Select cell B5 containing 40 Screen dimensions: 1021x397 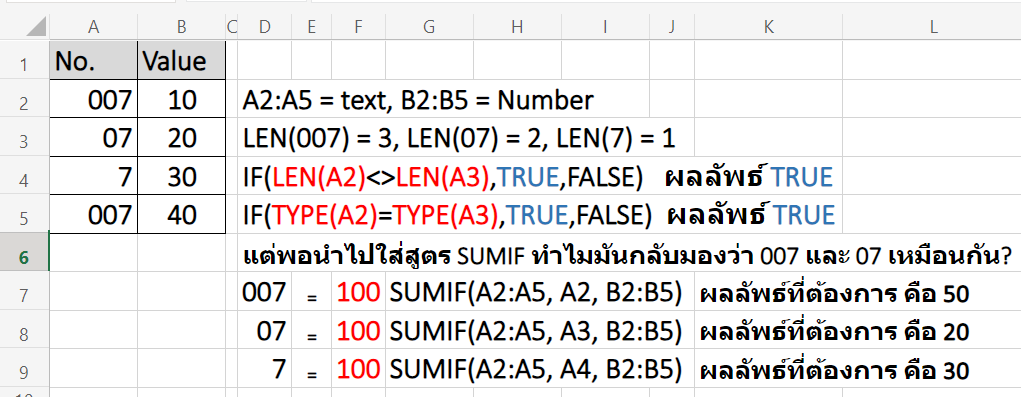click(x=182, y=214)
